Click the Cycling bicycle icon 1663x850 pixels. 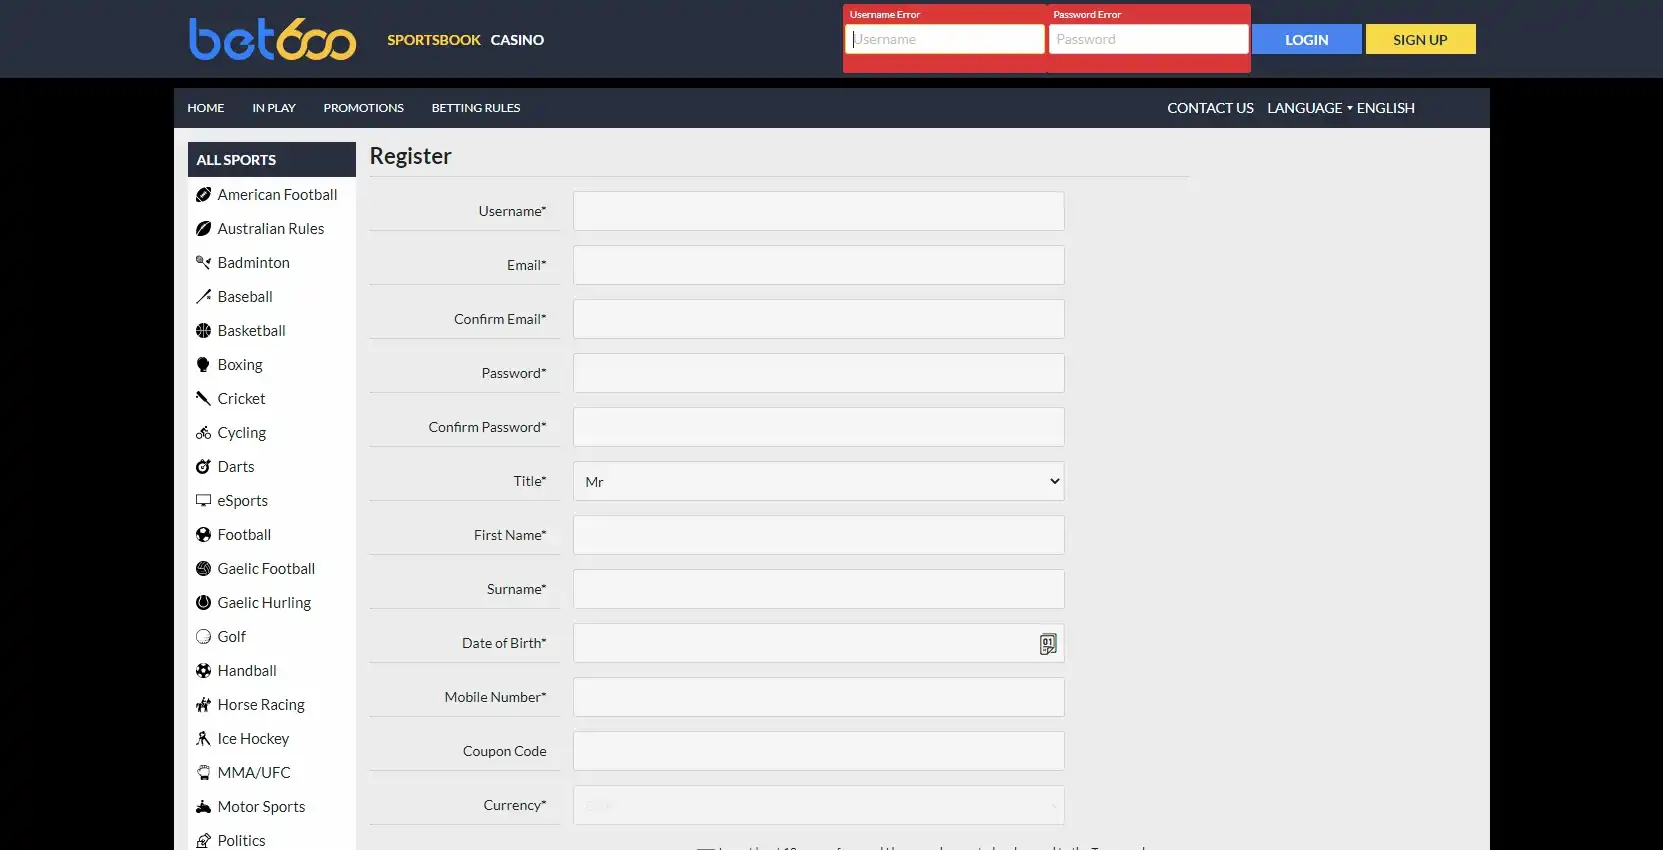[203, 433]
